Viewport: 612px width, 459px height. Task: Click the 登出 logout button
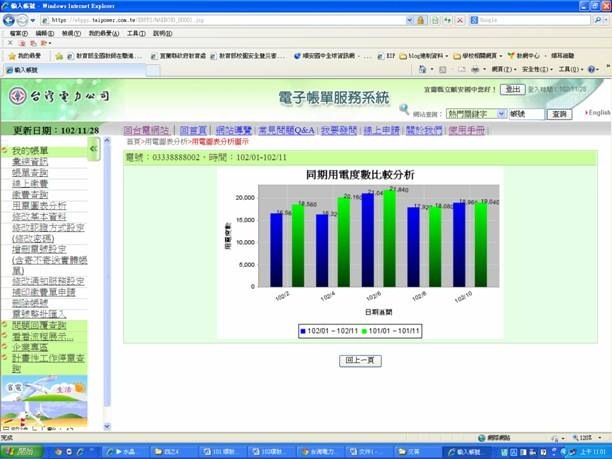tap(512, 89)
